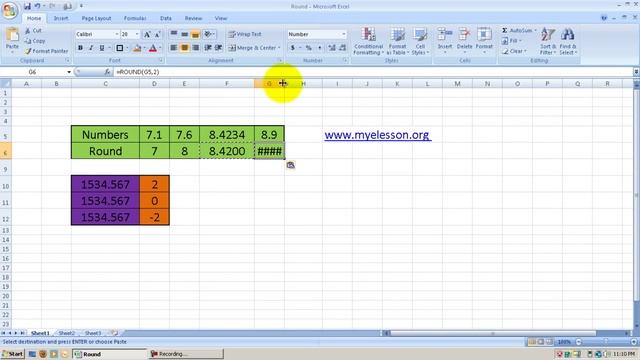640x360 pixels.
Task: Open the Number format dropdown
Action: [x=343, y=34]
